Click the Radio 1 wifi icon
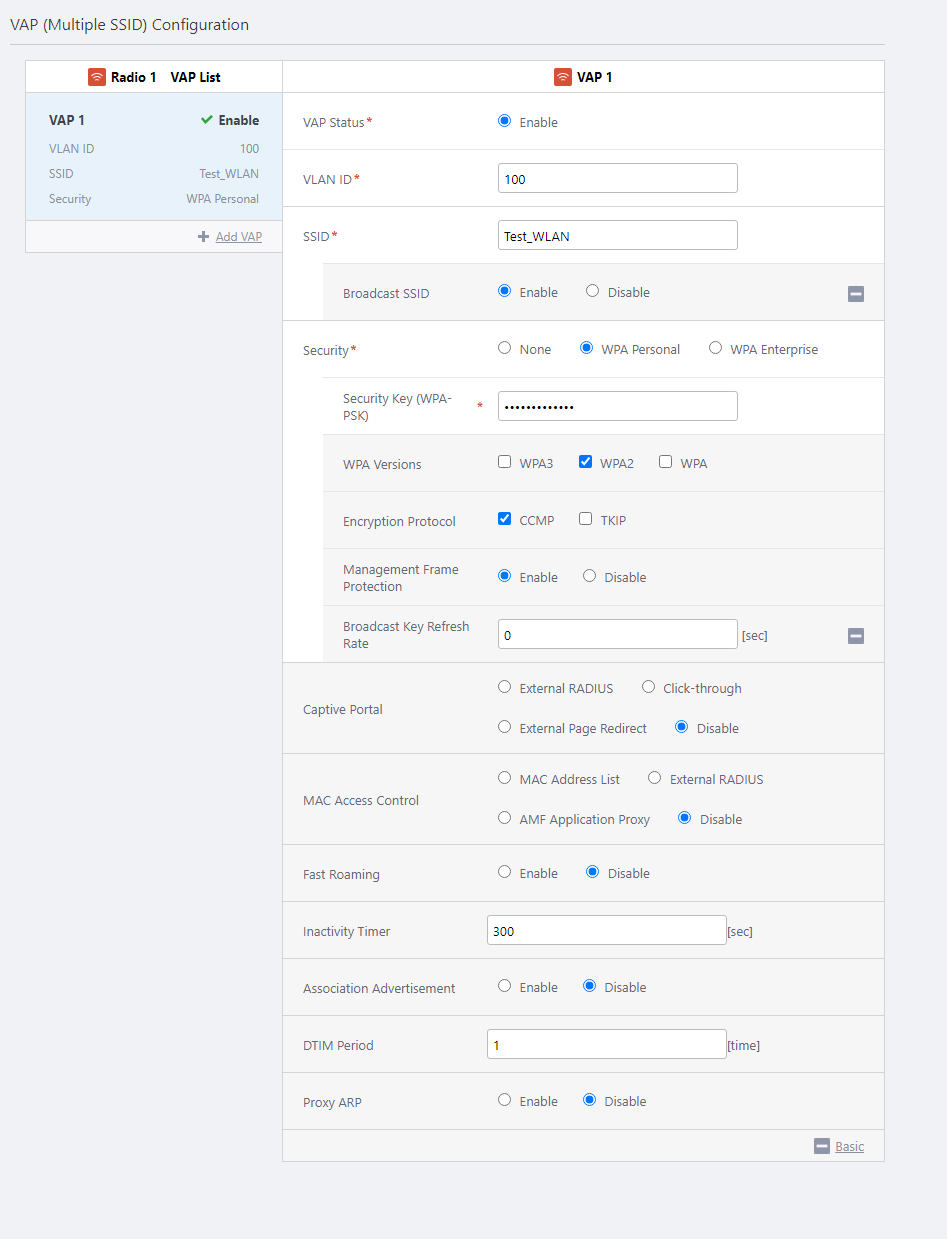The width and height of the screenshot is (947, 1239). point(96,77)
